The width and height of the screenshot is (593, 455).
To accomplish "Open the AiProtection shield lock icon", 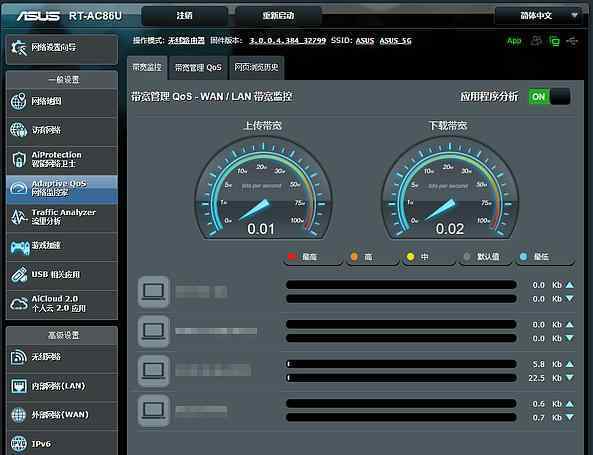I will [19, 159].
